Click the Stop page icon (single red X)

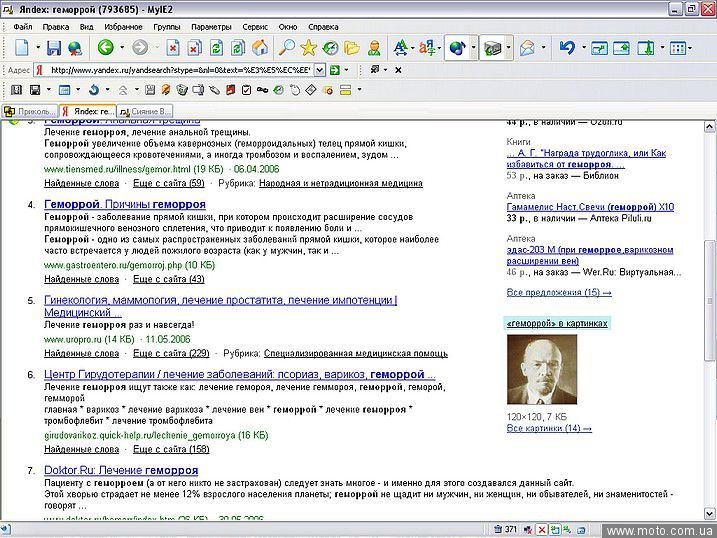pos(173,48)
